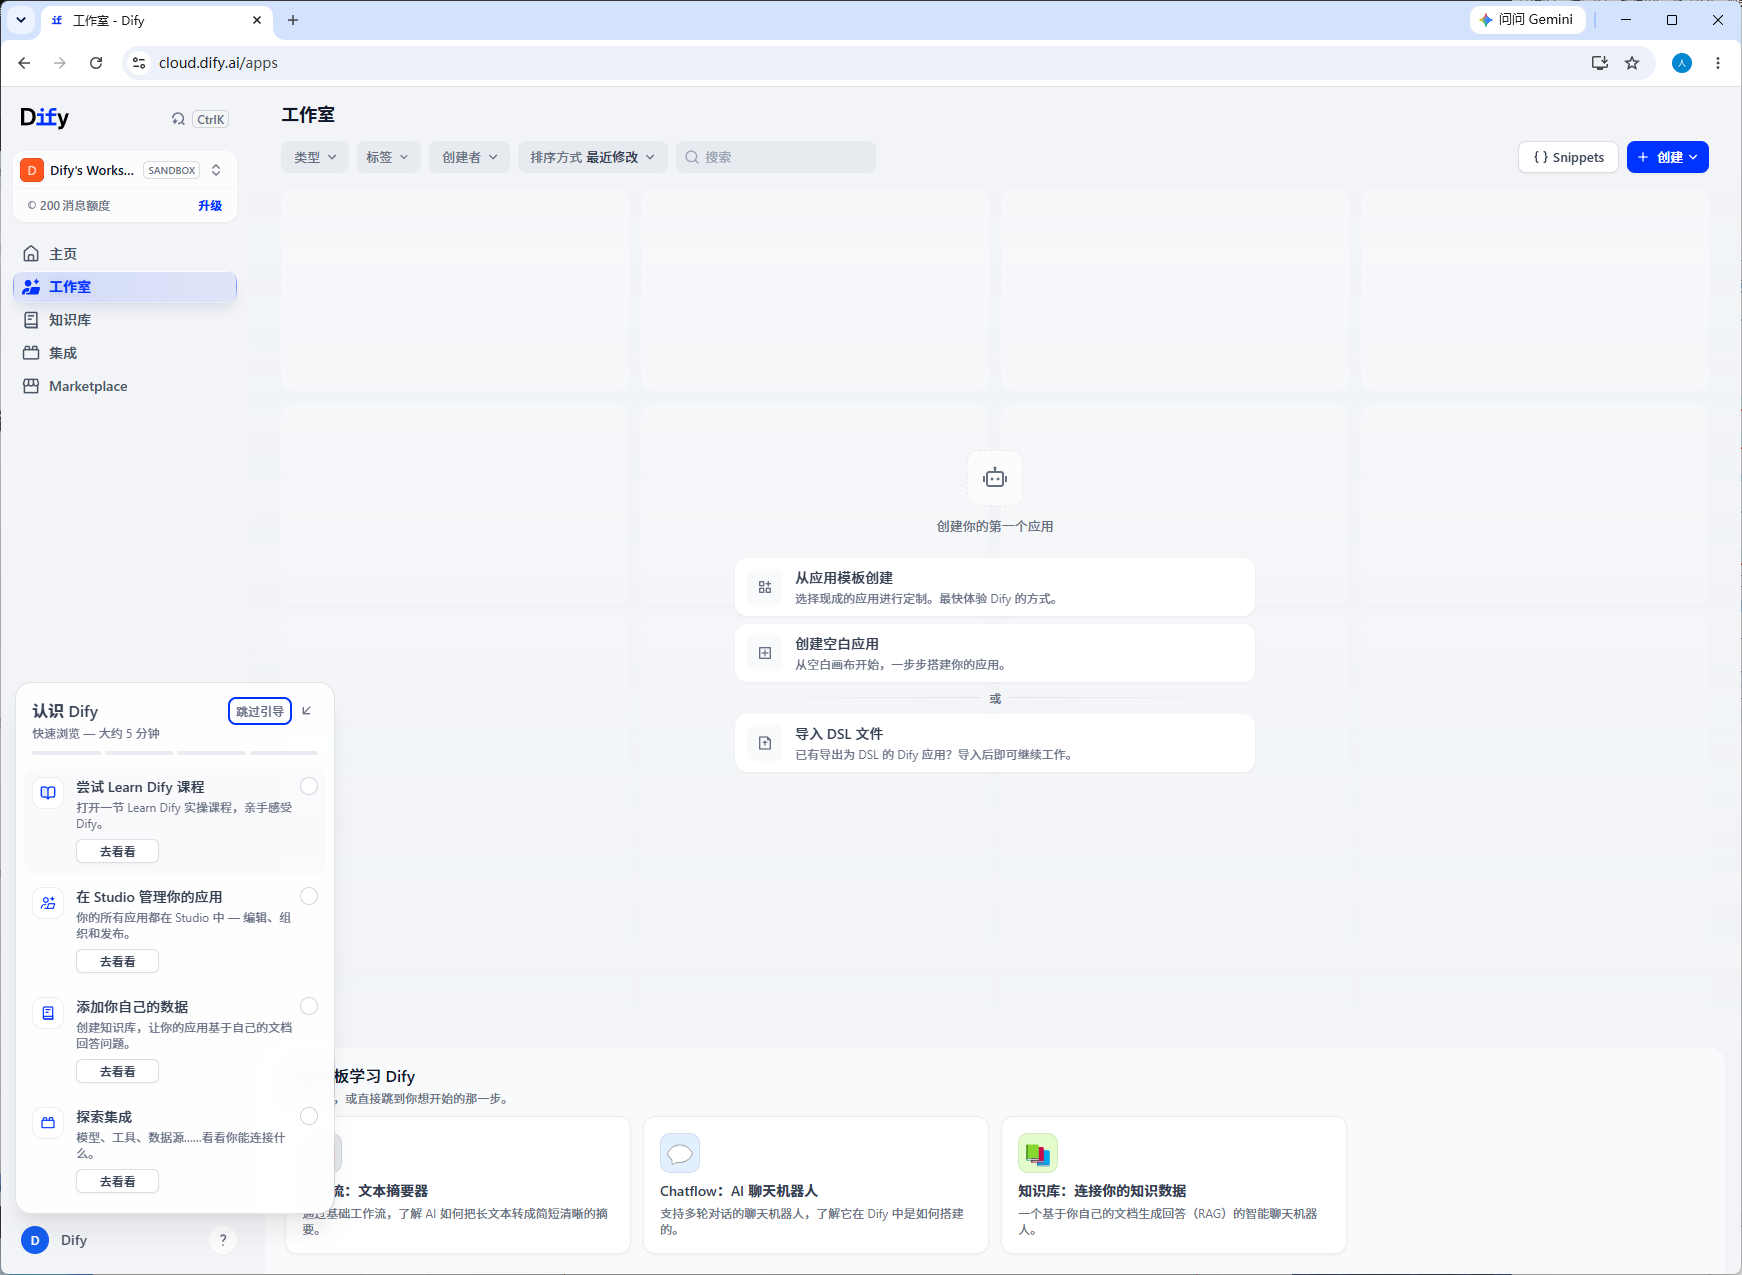
Task: Click the Chatflow chat bubble icon
Action: (680, 1153)
